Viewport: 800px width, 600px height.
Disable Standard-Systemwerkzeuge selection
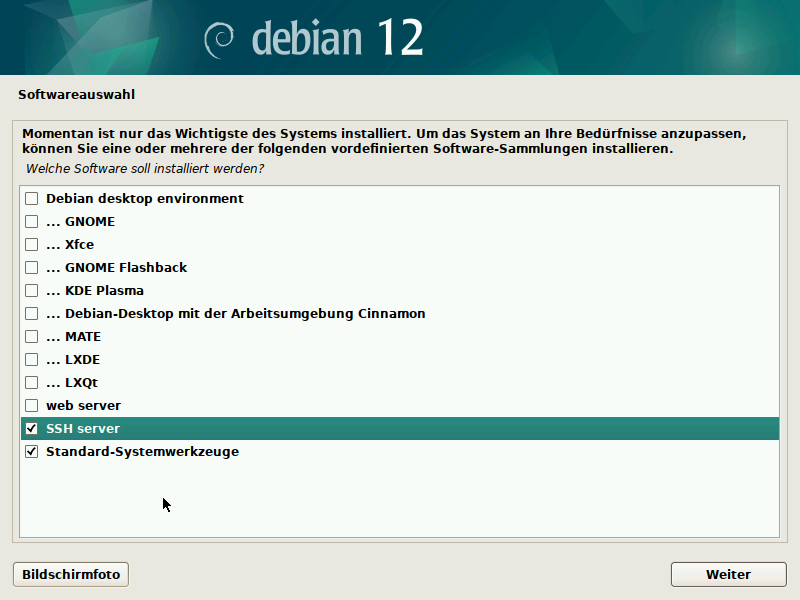pyautogui.click(x=31, y=451)
